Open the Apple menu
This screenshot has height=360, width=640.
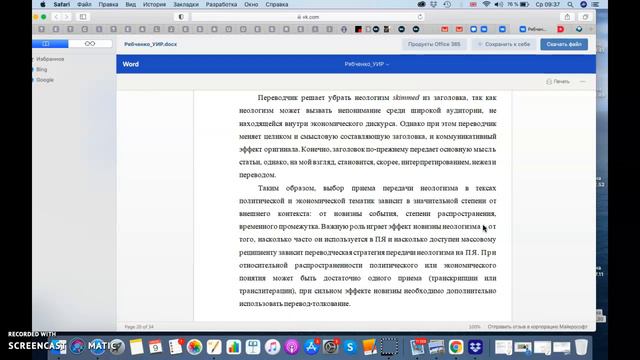click(43, 4)
